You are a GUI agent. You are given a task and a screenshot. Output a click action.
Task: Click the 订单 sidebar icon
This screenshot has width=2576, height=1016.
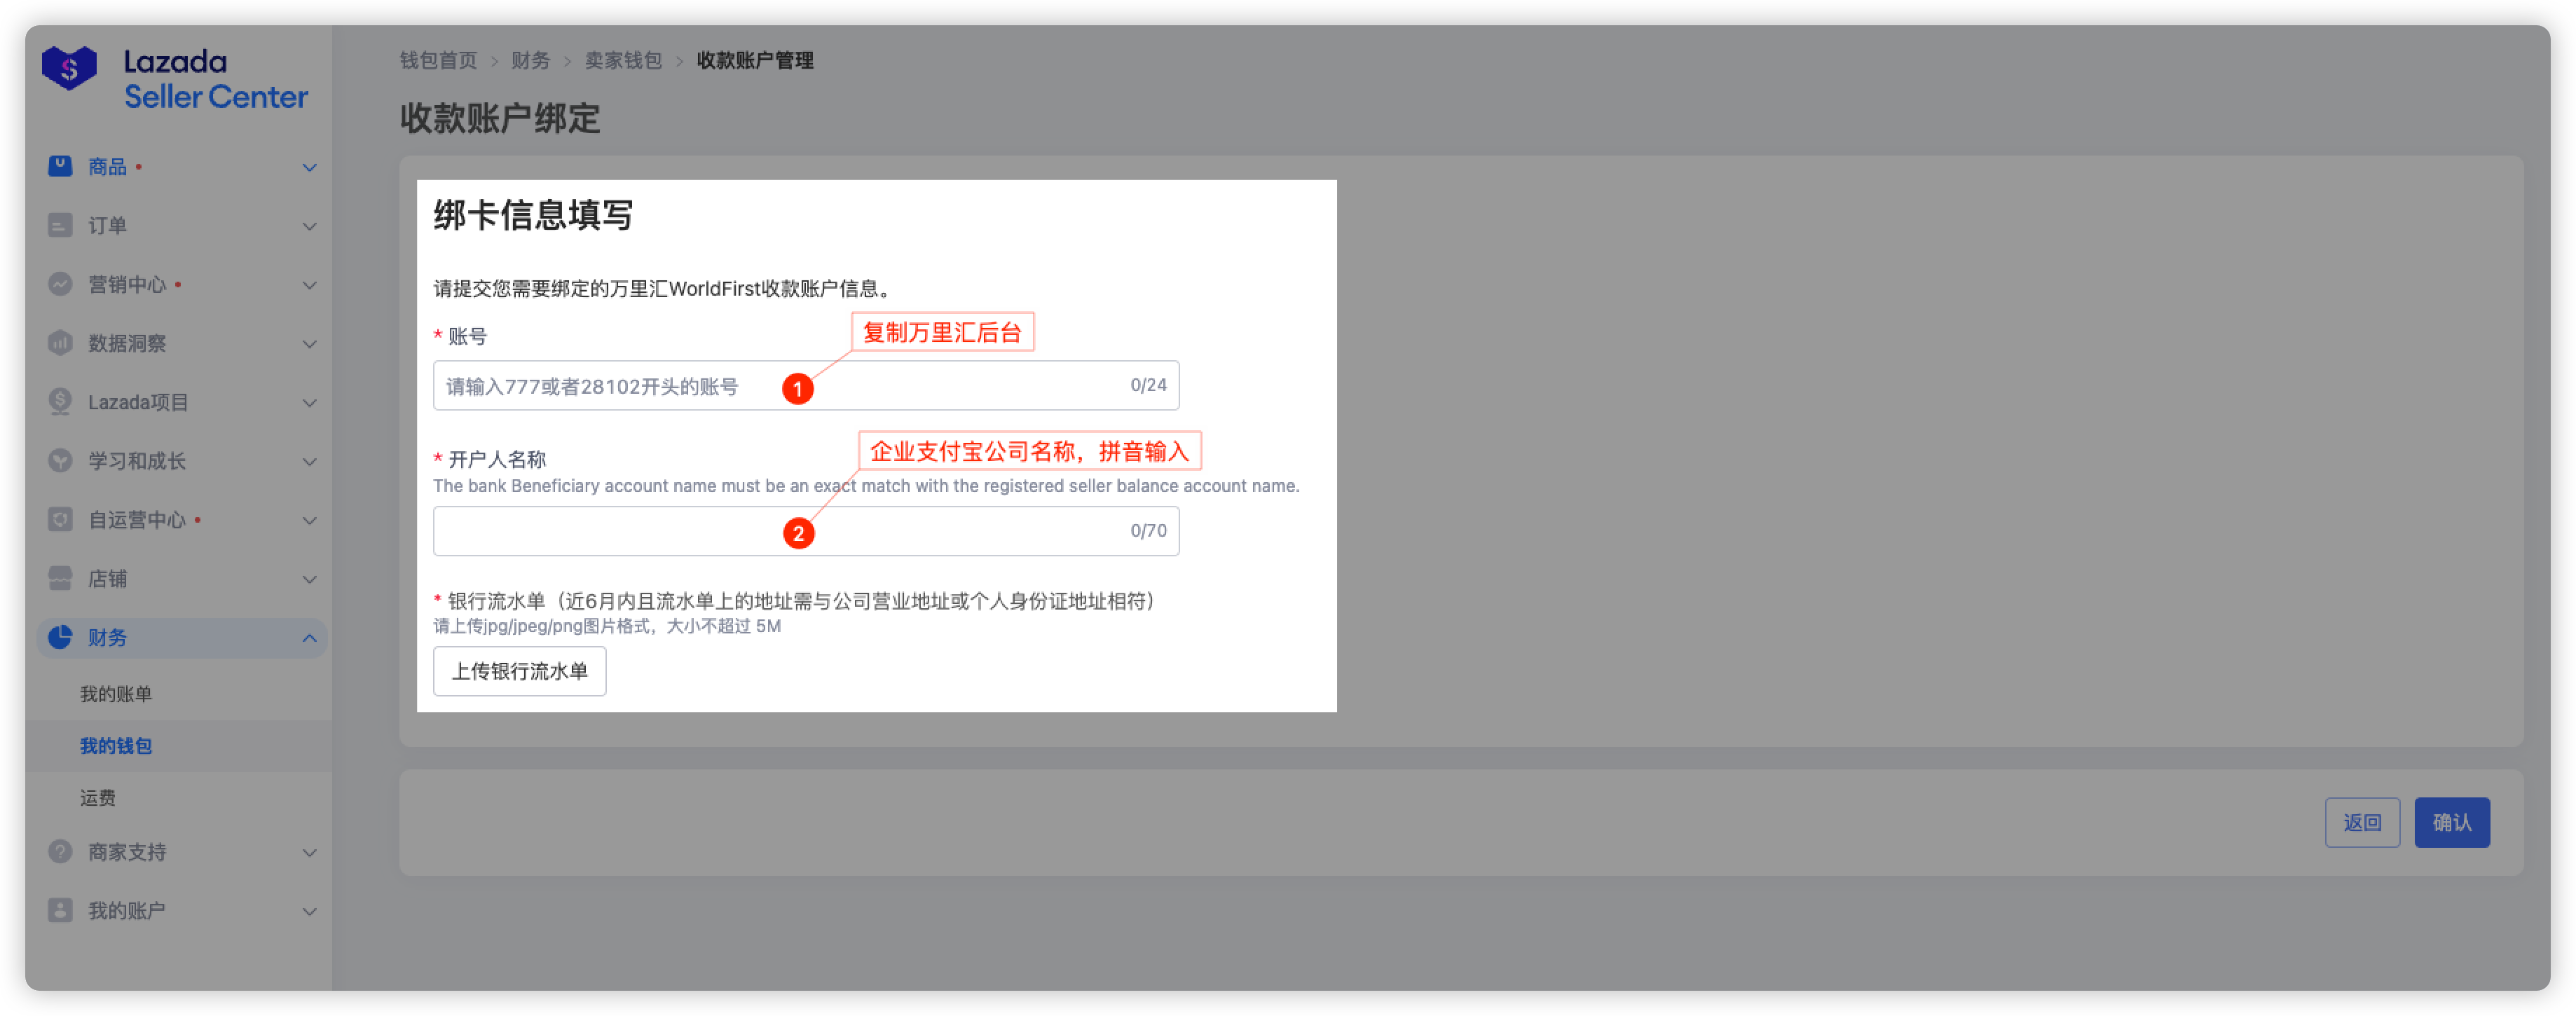[60, 225]
